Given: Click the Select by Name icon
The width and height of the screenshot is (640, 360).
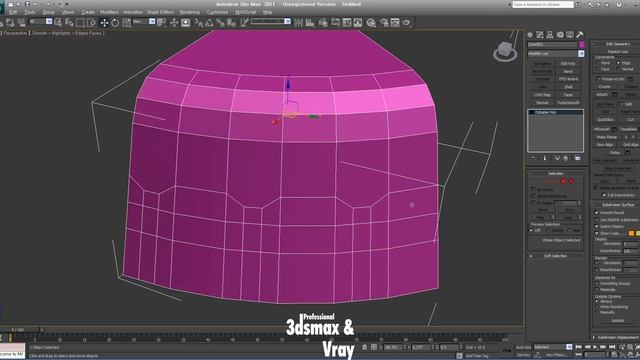Looking at the screenshot, I should tap(69, 23).
